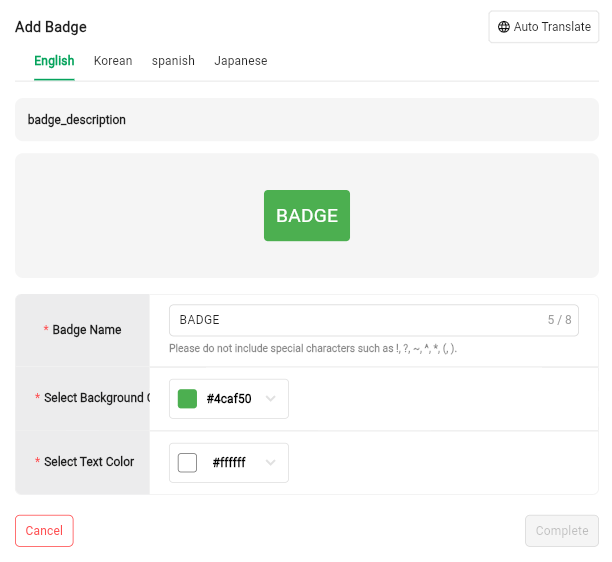Click the white text color swatch
This screenshot has width=612, height=562.
187,463
